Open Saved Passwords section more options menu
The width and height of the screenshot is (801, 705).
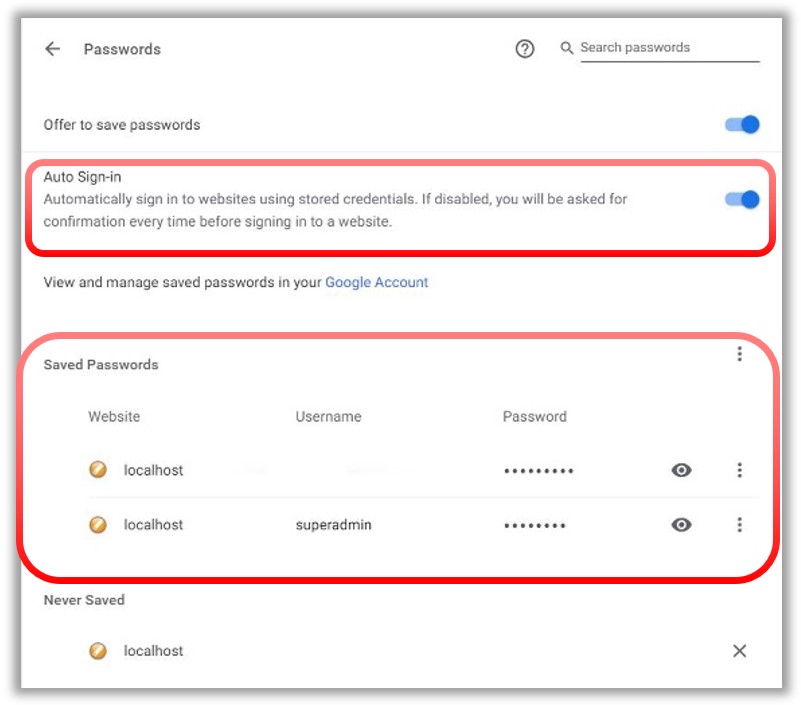739,354
